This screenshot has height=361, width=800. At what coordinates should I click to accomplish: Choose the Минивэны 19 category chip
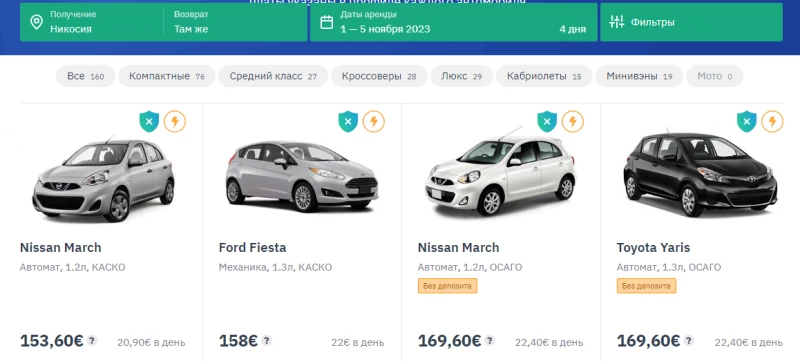tap(639, 76)
